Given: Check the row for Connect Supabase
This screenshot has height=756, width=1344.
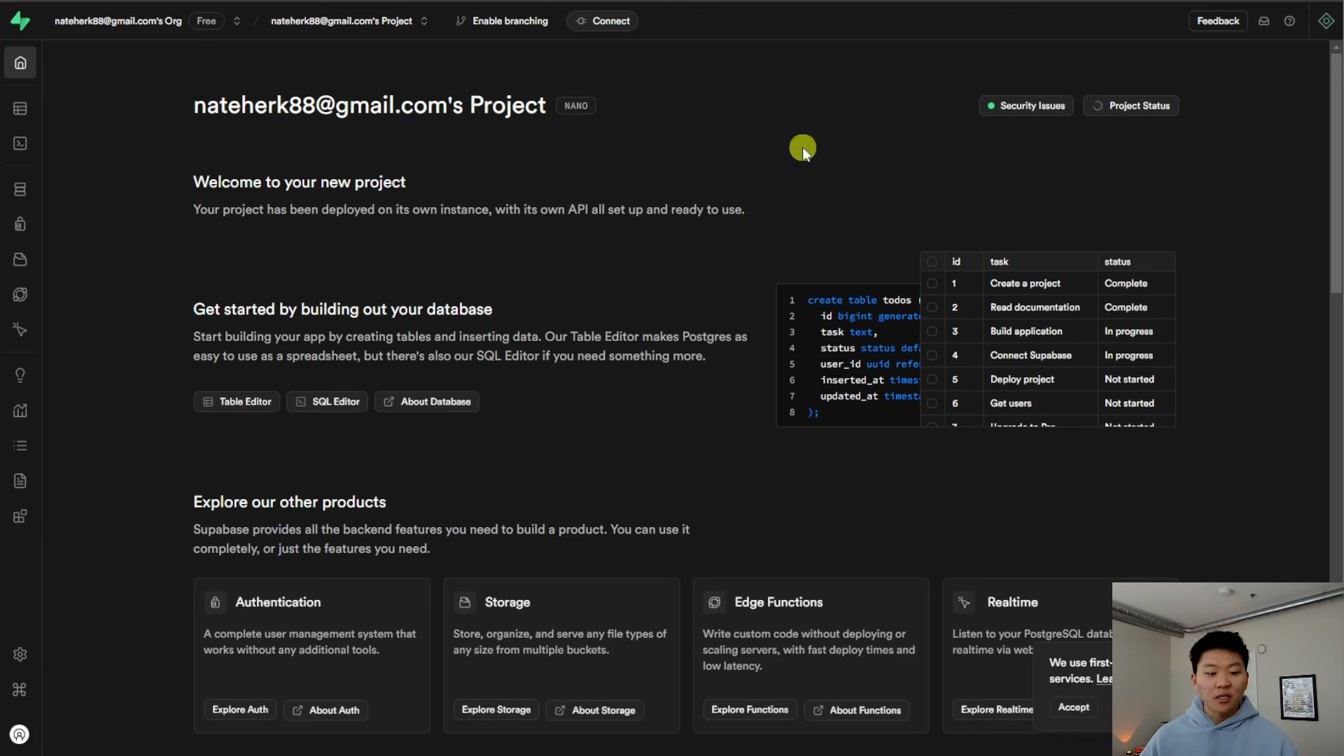Looking at the screenshot, I should (932, 356).
